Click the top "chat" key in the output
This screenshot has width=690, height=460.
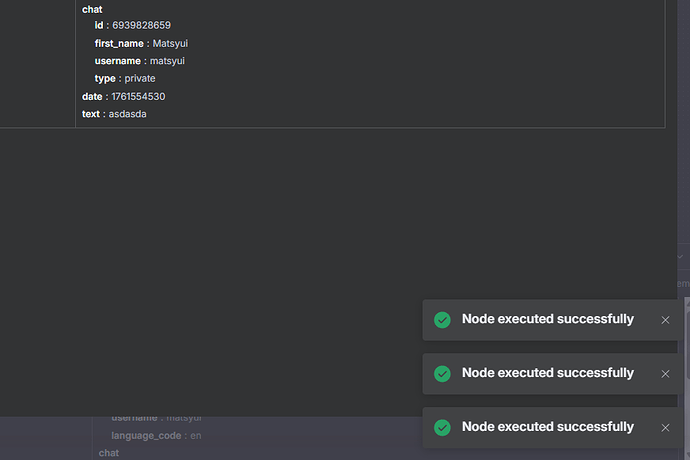point(92,9)
